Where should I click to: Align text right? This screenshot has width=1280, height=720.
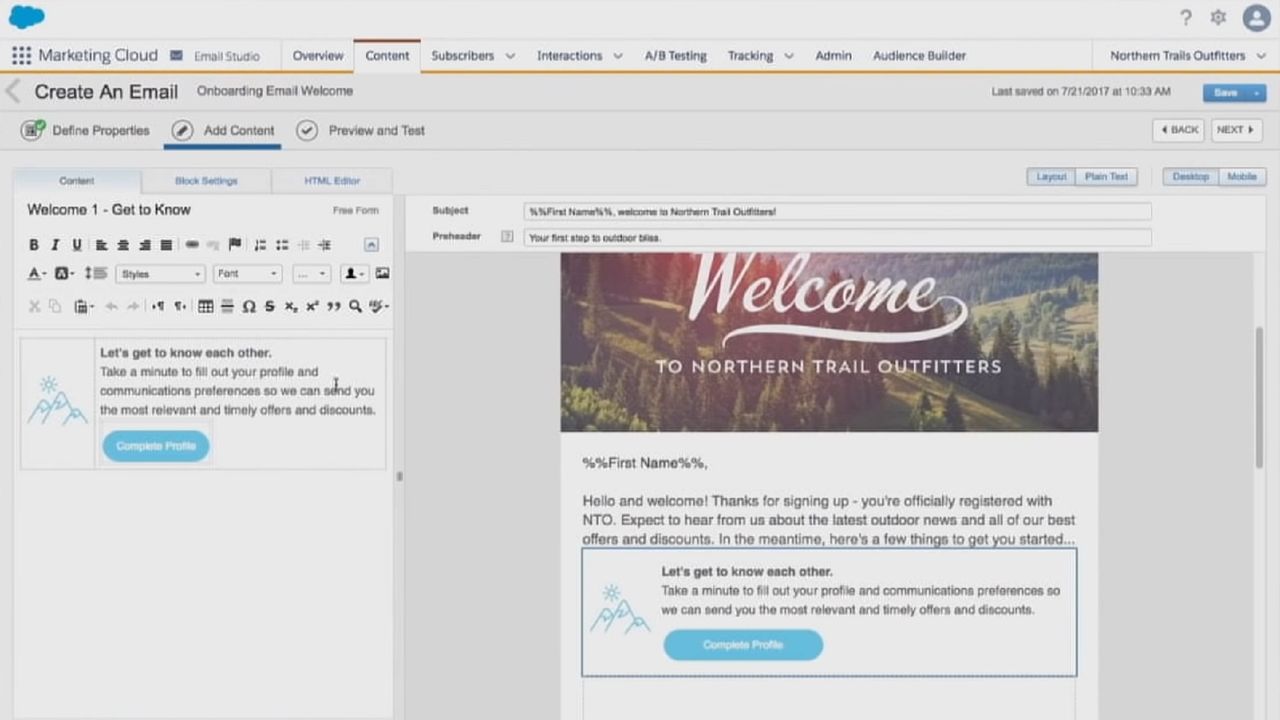pos(145,245)
